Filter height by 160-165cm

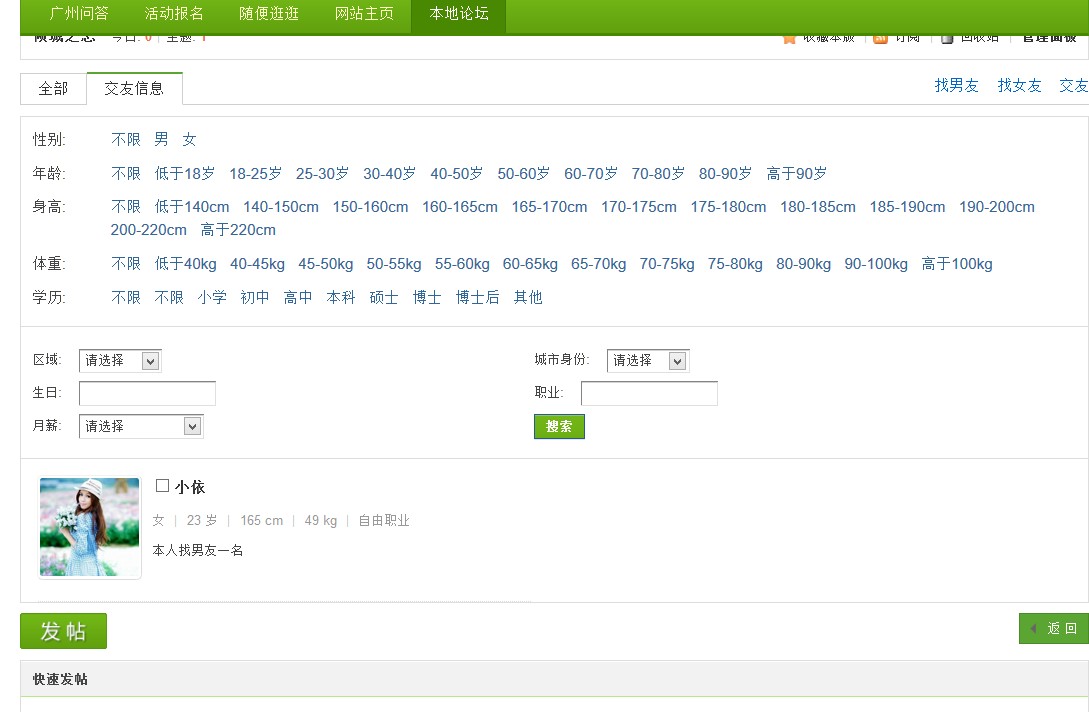pyautogui.click(x=460, y=207)
